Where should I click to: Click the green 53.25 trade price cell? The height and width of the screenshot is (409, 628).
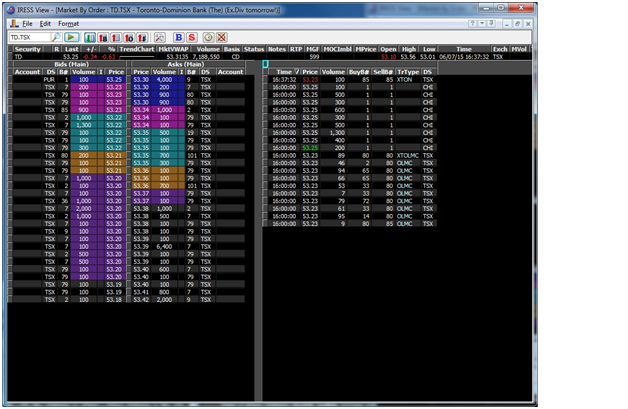[x=310, y=148]
